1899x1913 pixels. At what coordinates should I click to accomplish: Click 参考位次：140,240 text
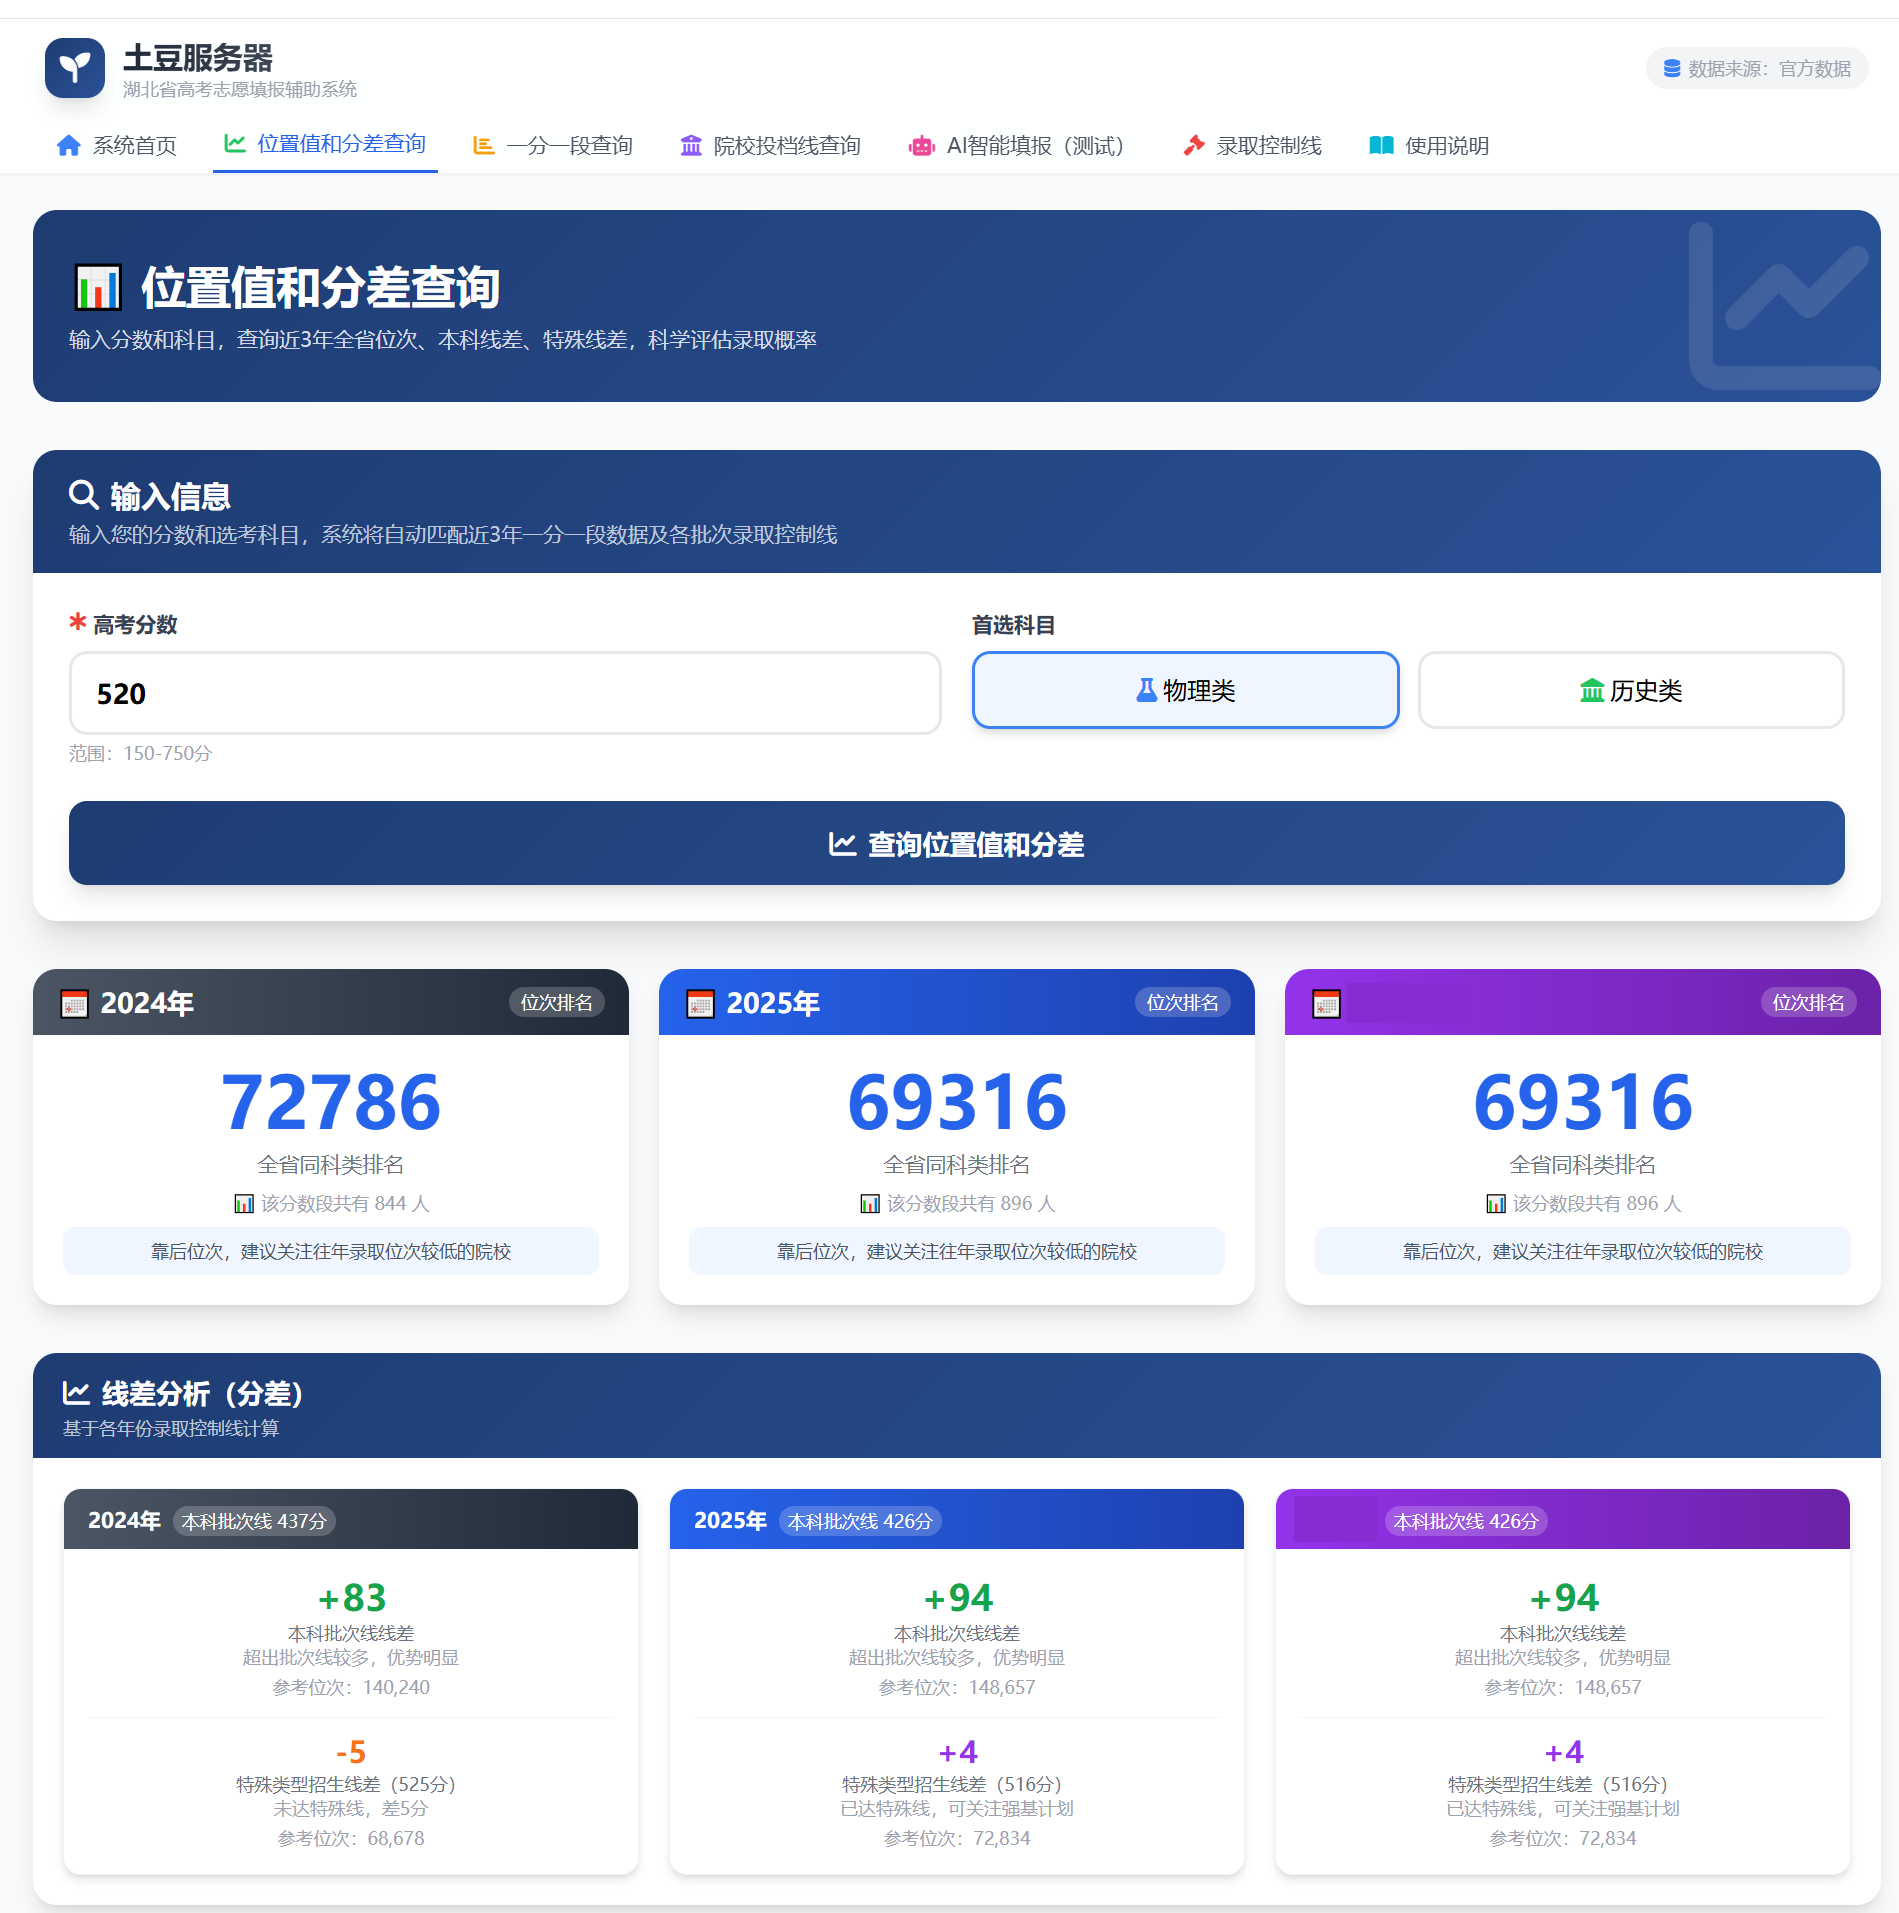[x=351, y=1687]
